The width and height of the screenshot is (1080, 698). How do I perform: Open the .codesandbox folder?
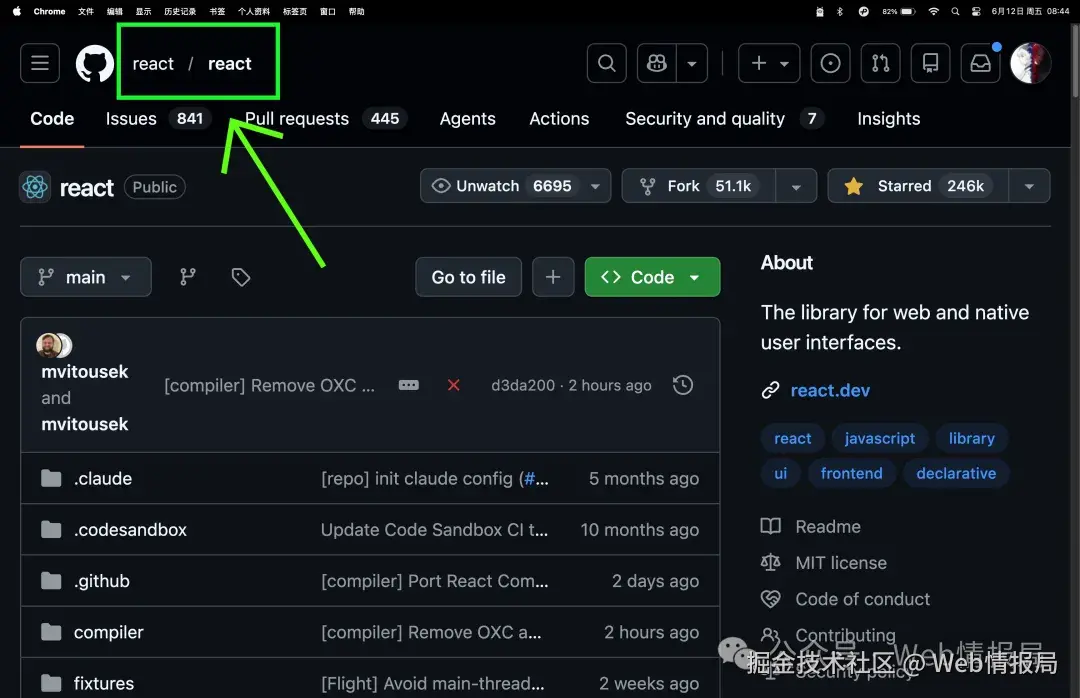(x=130, y=529)
